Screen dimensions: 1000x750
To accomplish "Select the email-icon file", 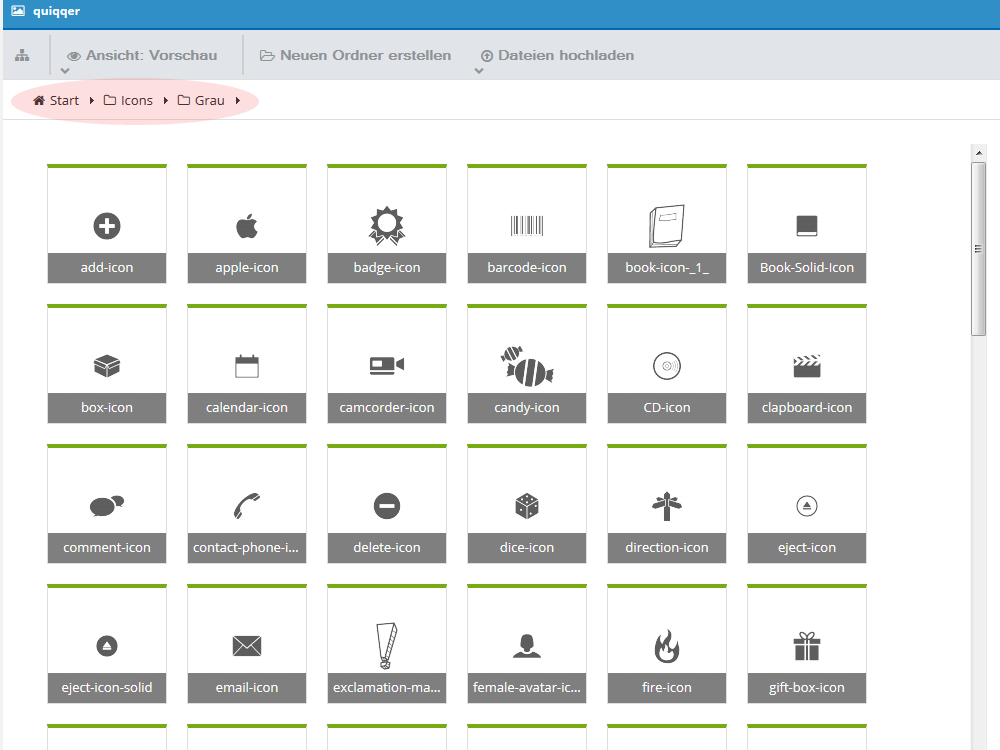I will pyautogui.click(x=247, y=643).
